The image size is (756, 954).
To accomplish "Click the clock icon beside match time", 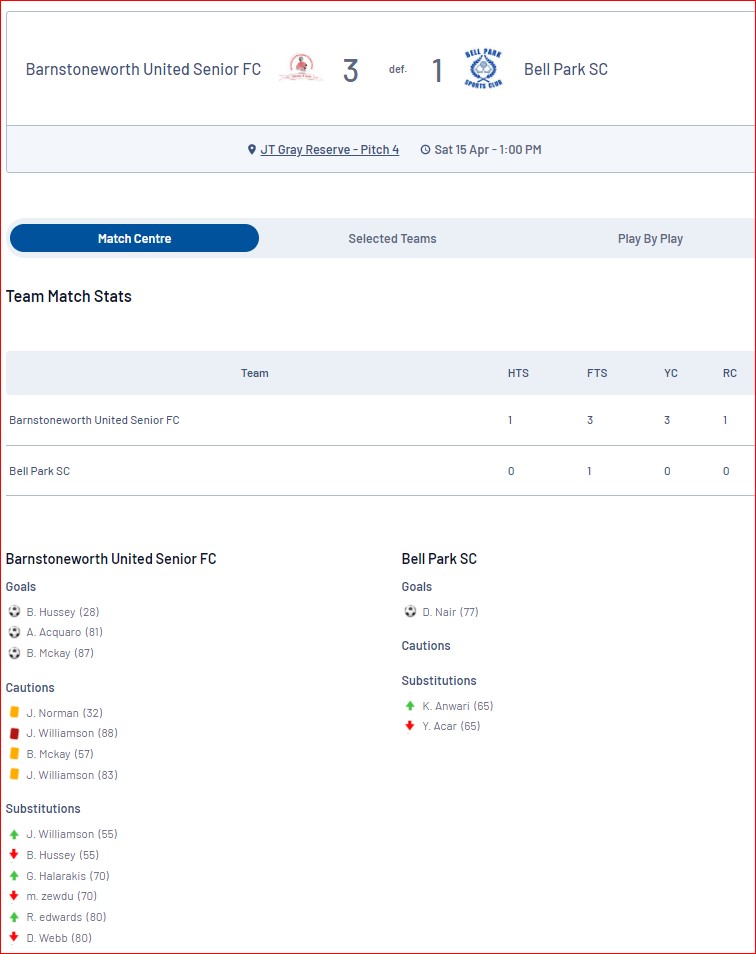I will click(x=425, y=150).
